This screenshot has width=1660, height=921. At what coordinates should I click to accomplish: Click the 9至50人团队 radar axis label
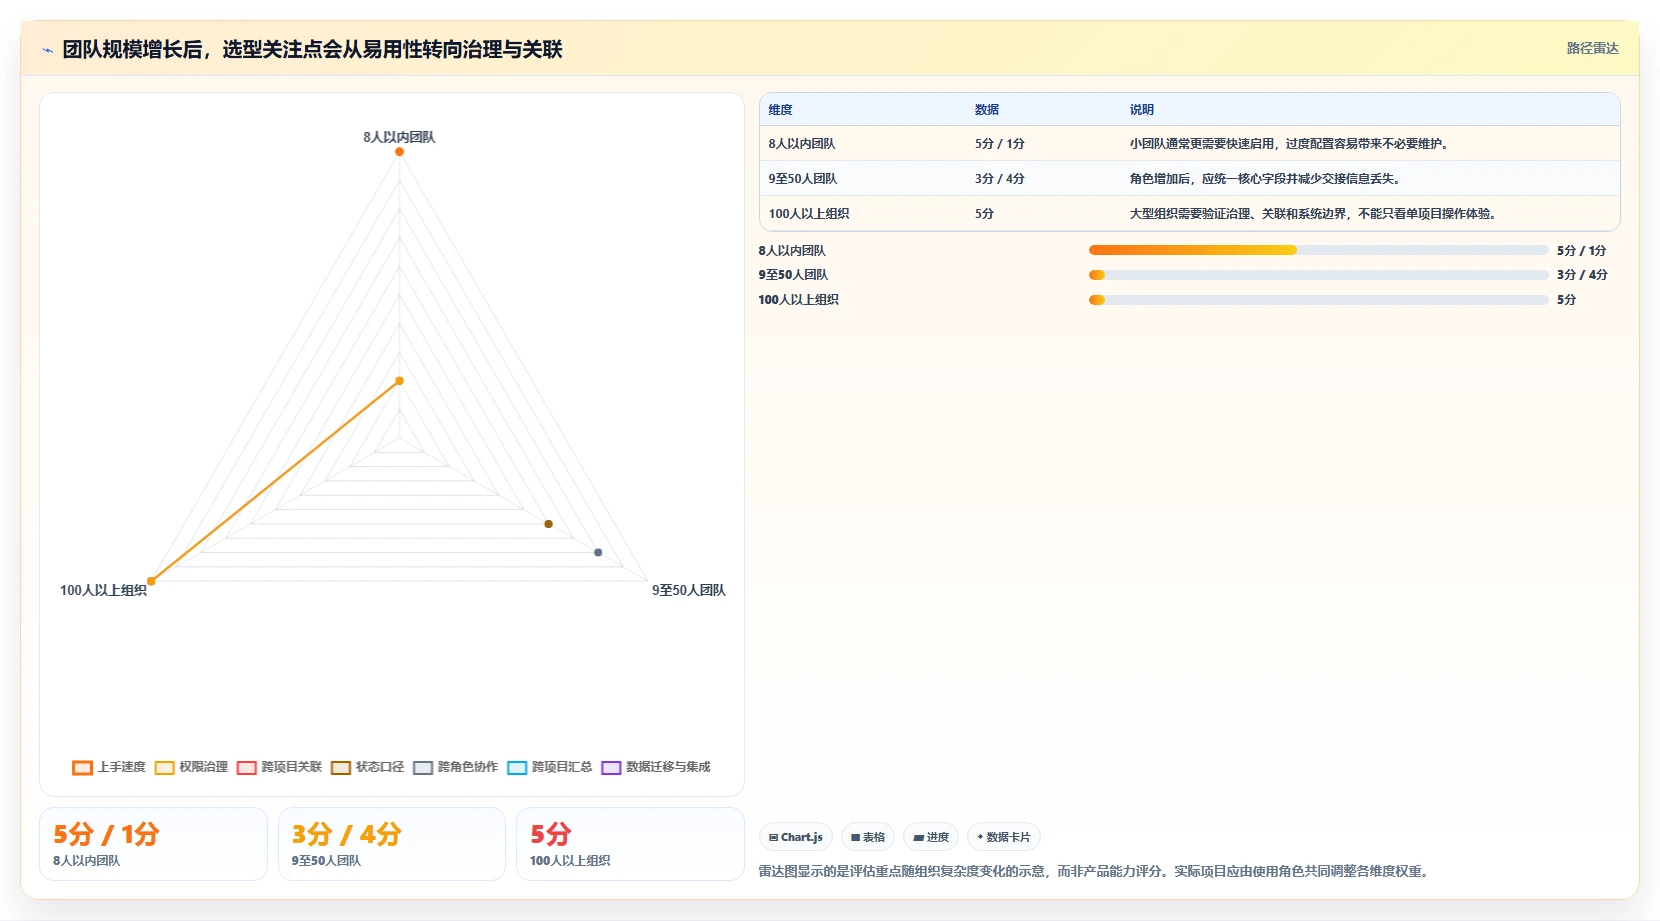pyautogui.click(x=688, y=590)
